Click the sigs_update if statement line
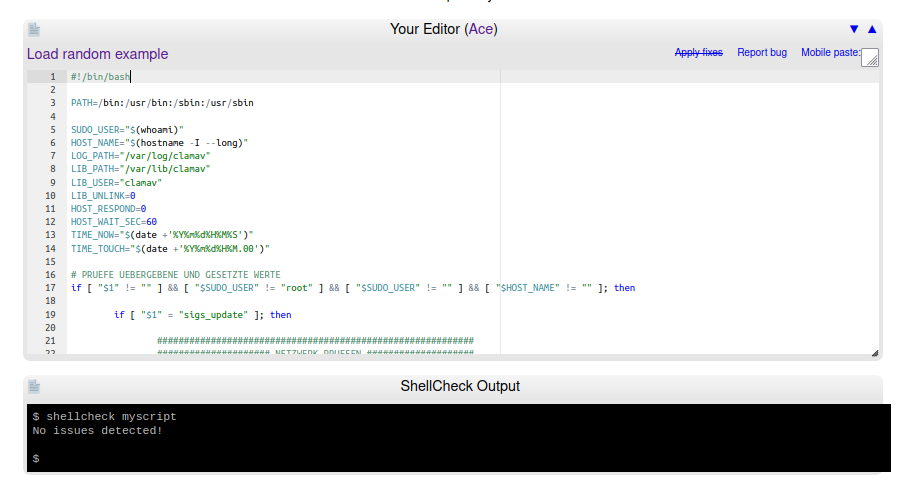Screen dimensions: 917x504 (203, 315)
